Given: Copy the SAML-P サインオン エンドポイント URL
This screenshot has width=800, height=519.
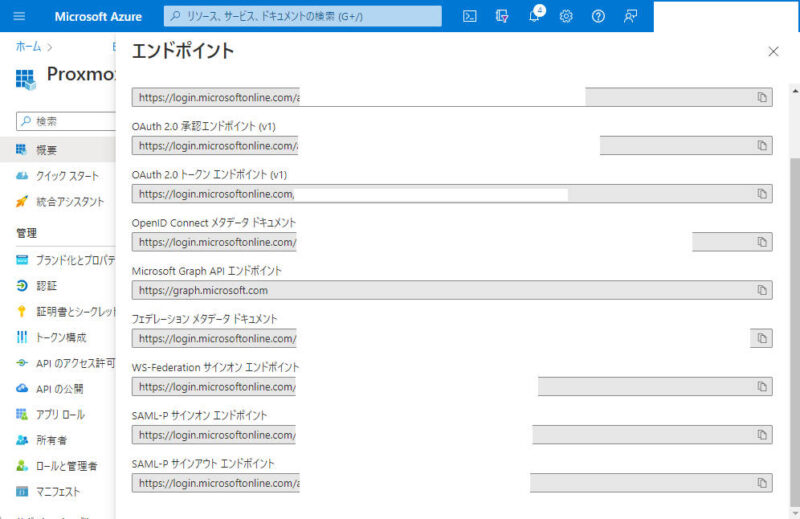Looking at the screenshot, I should point(762,435).
